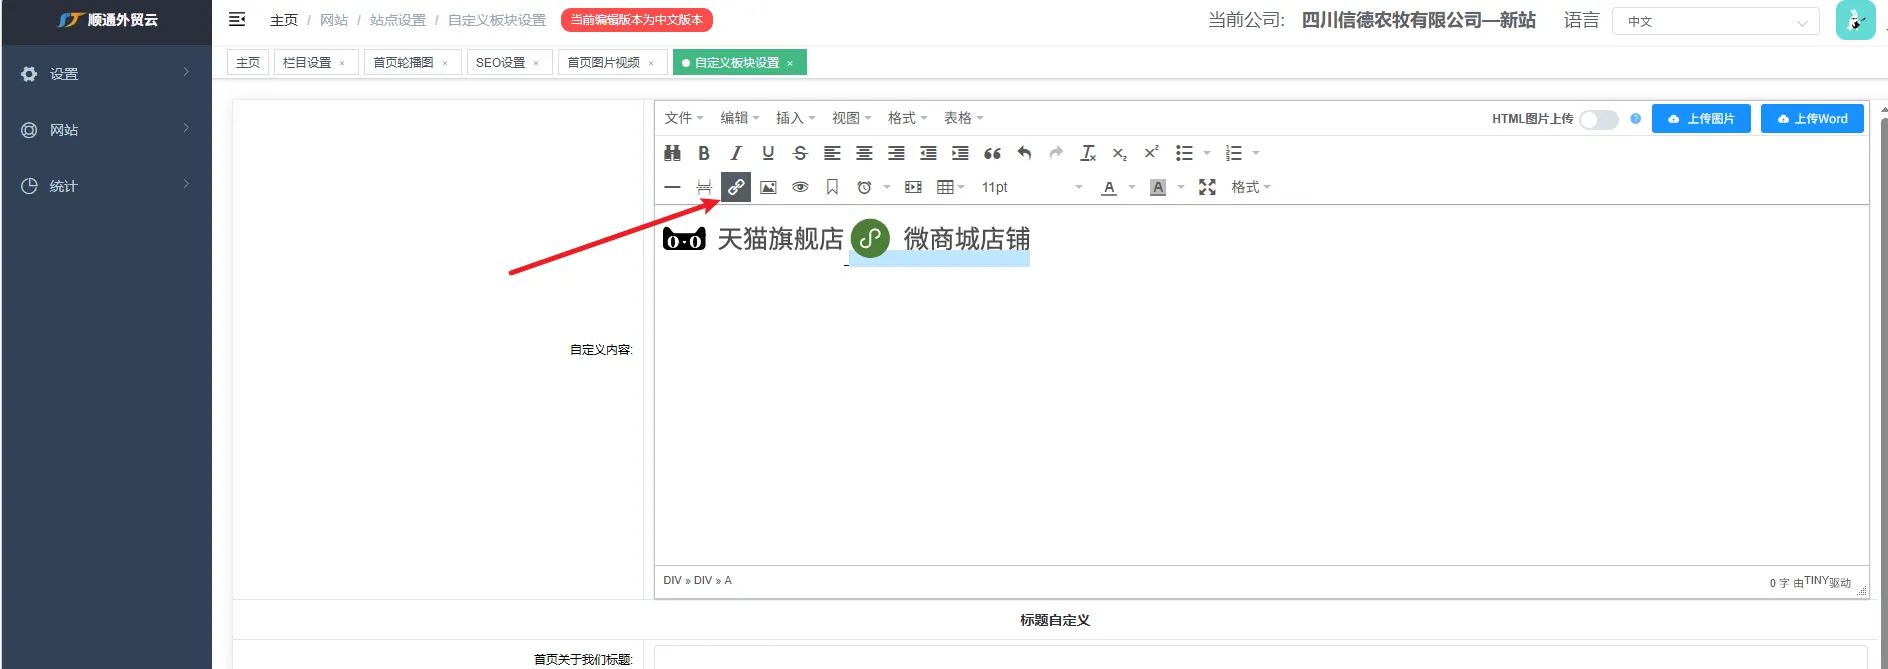Click the 天猫旗舰店 text in editor
This screenshot has width=1888, height=669.
coord(780,239)
